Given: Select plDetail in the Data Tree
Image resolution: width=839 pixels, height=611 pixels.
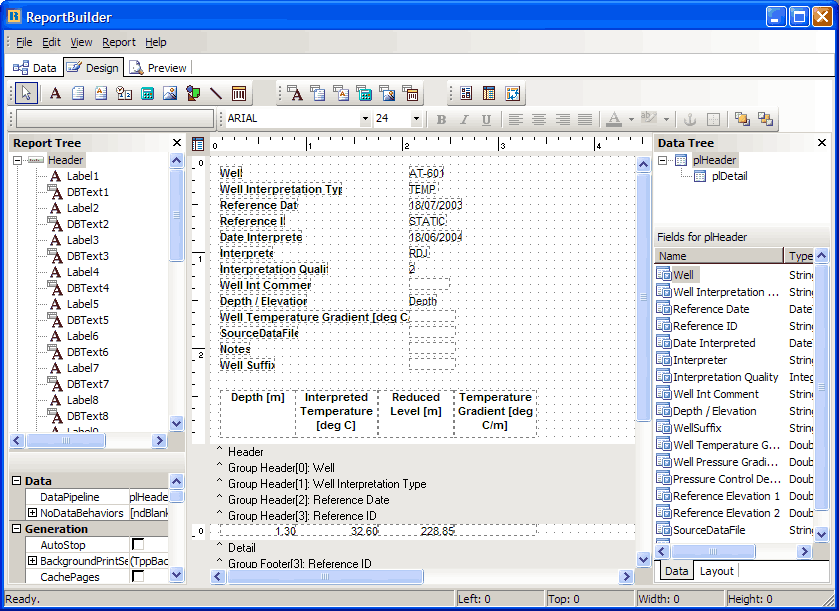Looking at the screenshot, I should (729, 176).
